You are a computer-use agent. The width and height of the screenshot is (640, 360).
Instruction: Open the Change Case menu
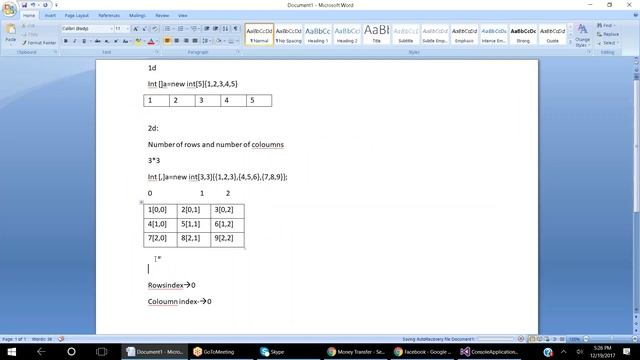pos(126,41)
